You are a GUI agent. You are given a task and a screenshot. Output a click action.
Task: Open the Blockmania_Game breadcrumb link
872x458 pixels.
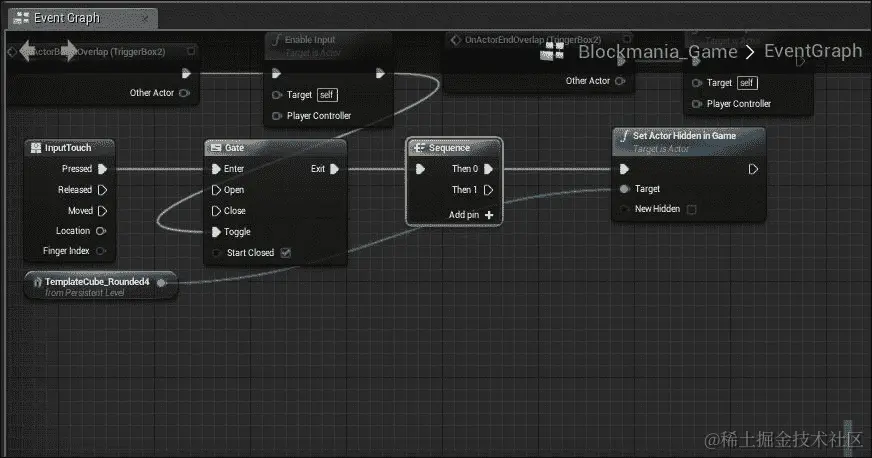657,52
